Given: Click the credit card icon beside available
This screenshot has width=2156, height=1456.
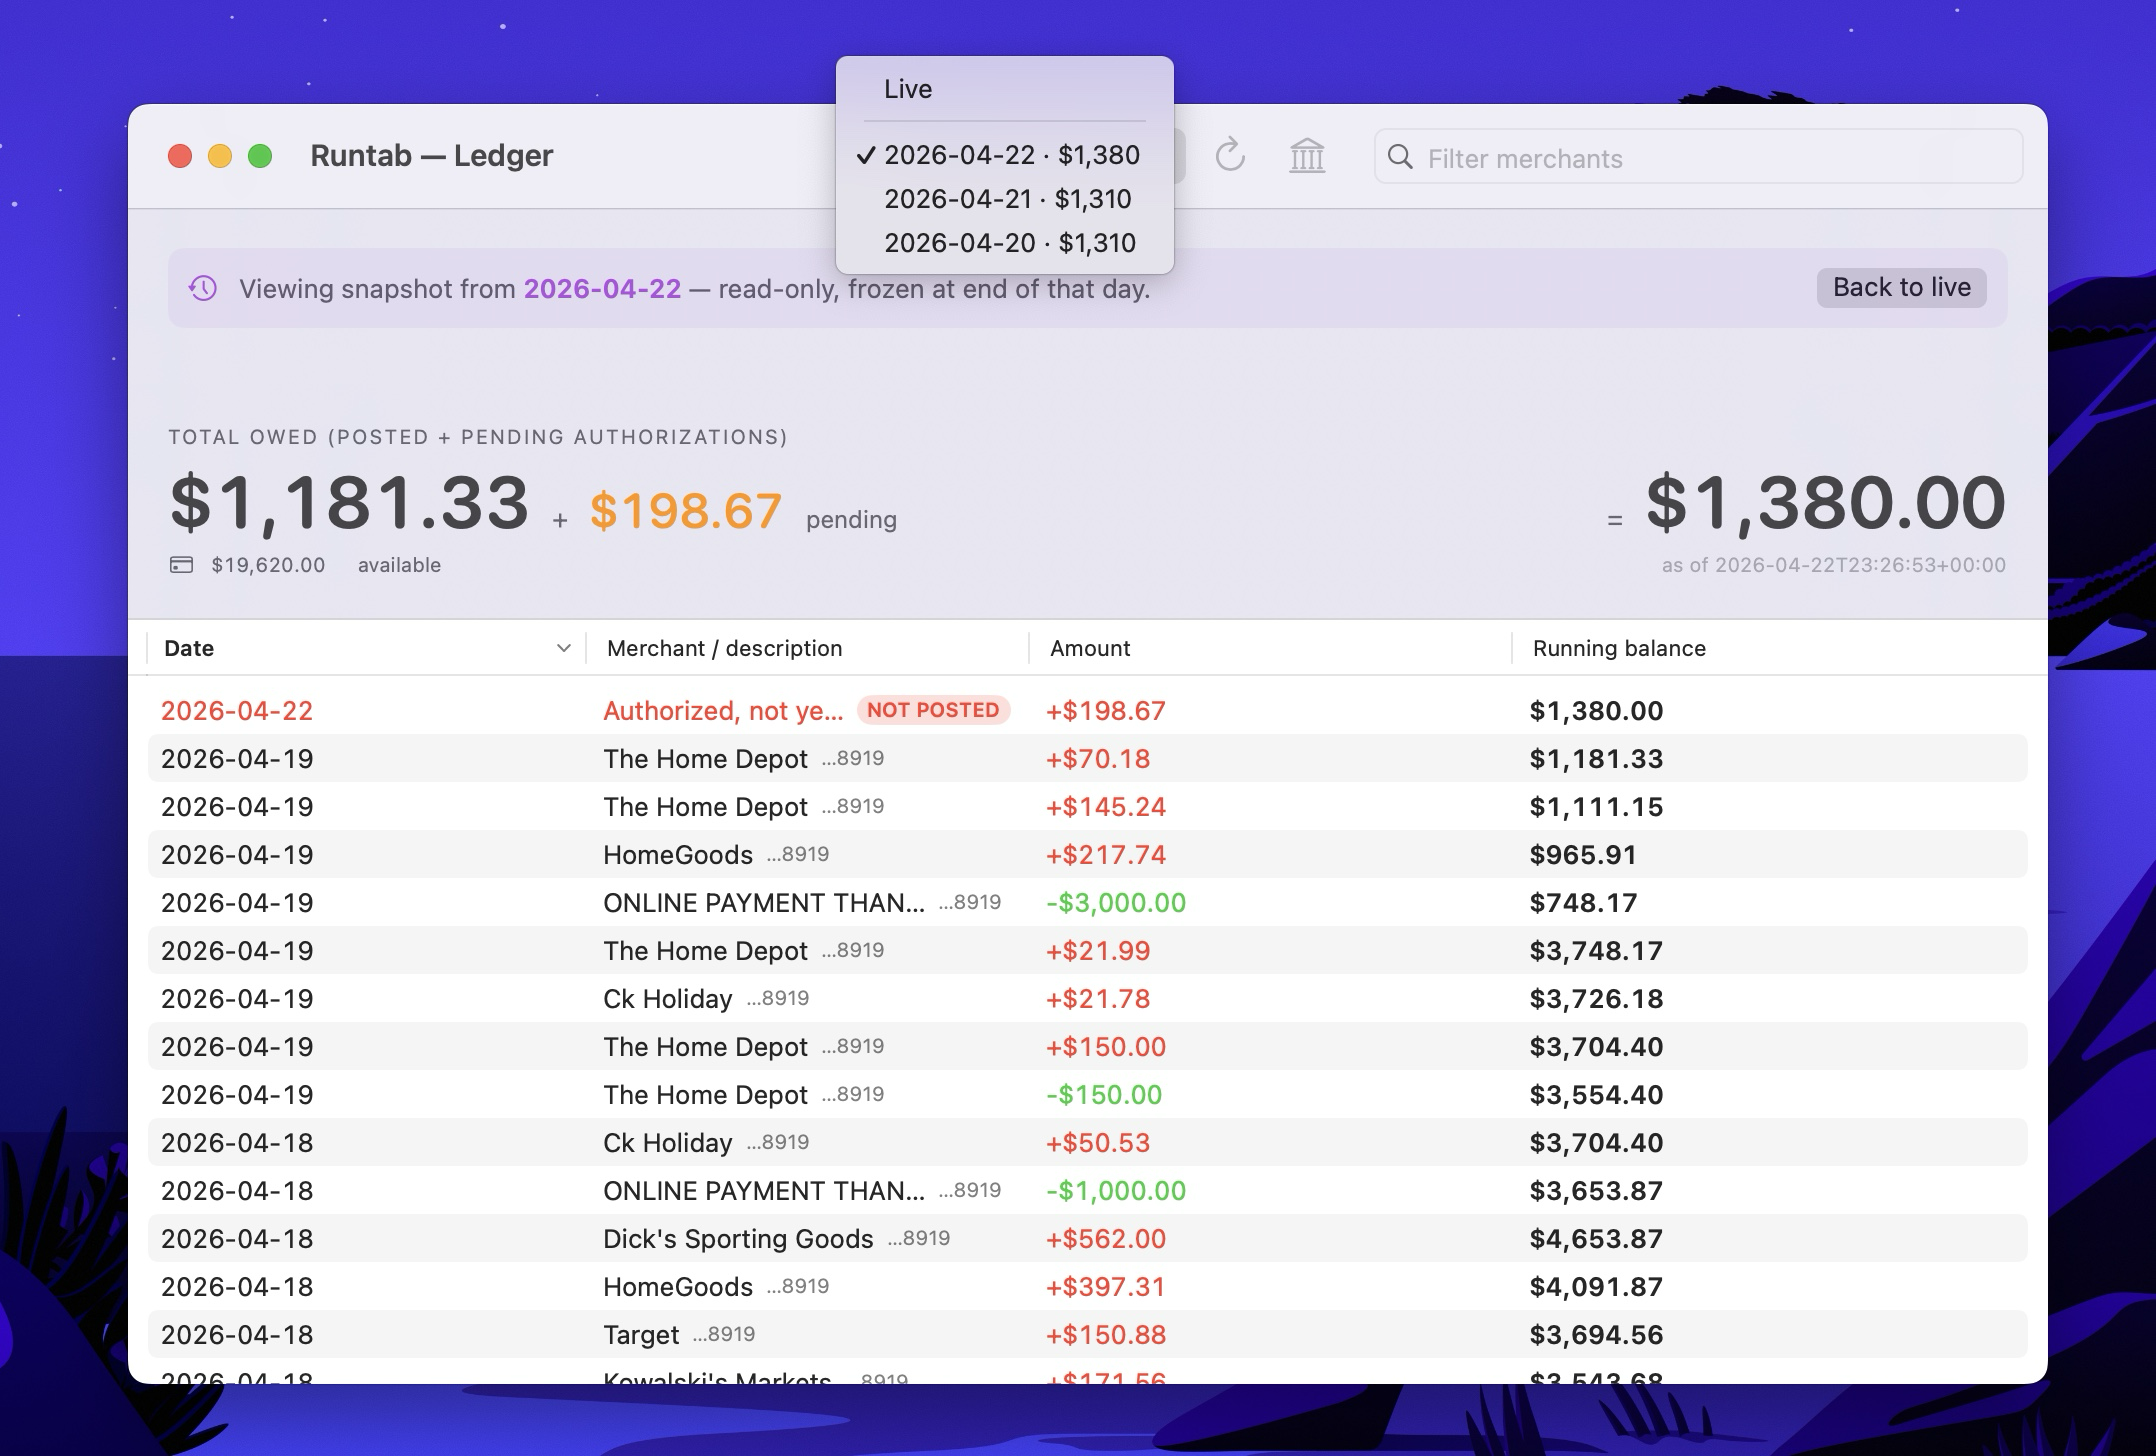Looking at the screenshot, I should point(181,565).
